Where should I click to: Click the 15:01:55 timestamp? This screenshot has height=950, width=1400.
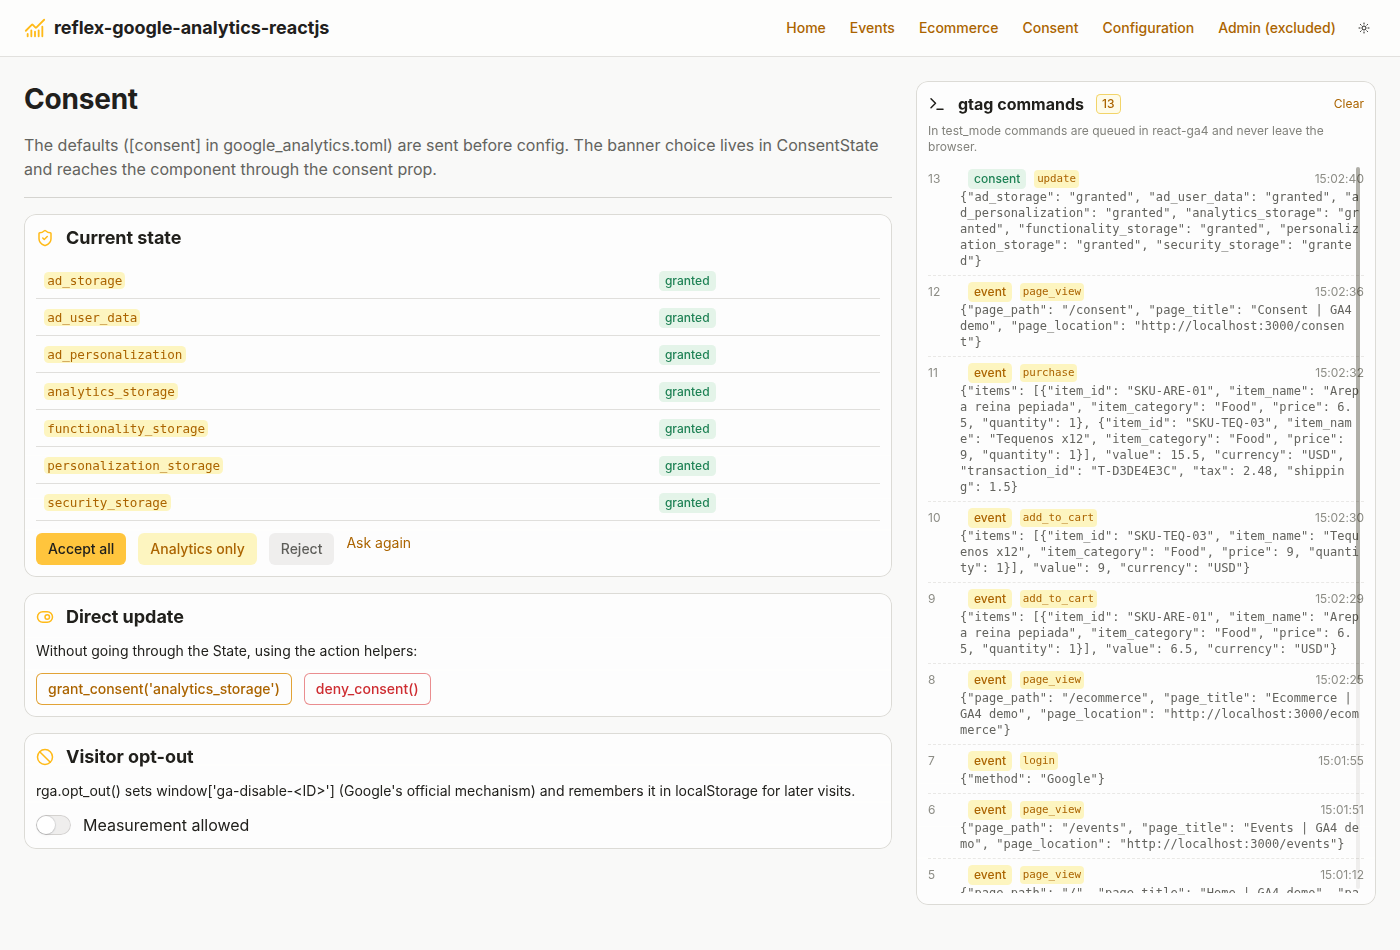pyautogui.click(x=1341, y=761)
